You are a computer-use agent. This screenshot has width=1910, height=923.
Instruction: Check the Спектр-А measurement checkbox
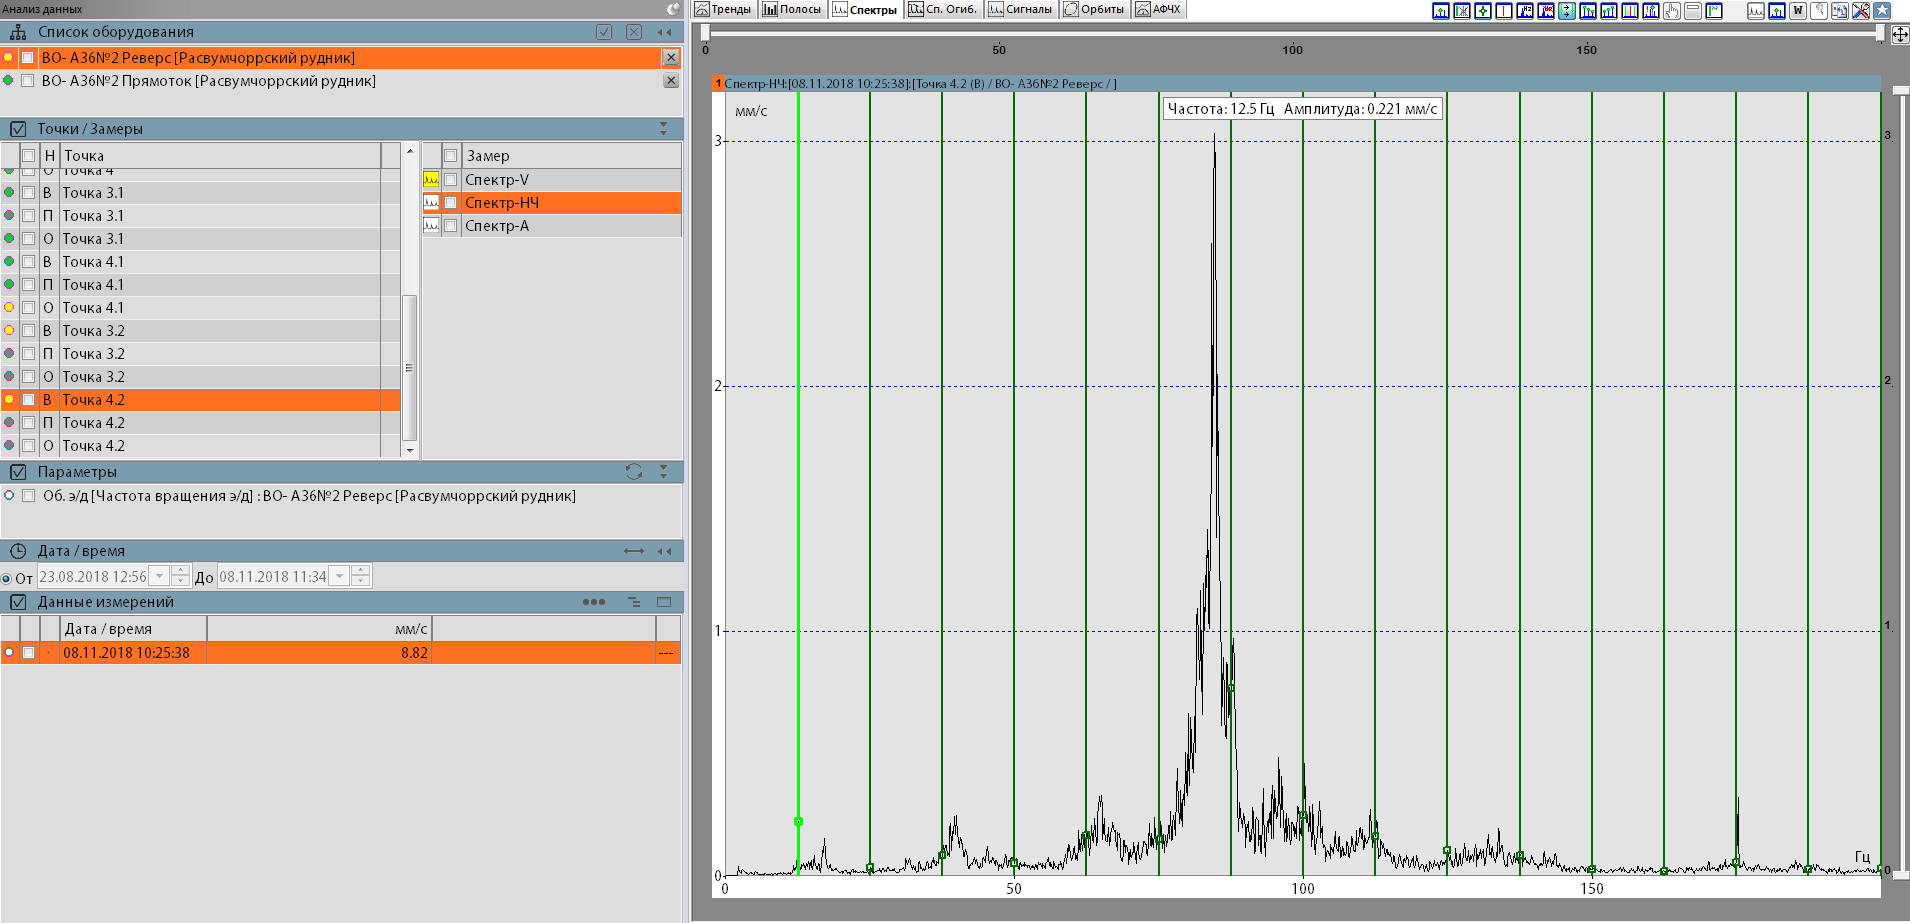pos(451,226)
